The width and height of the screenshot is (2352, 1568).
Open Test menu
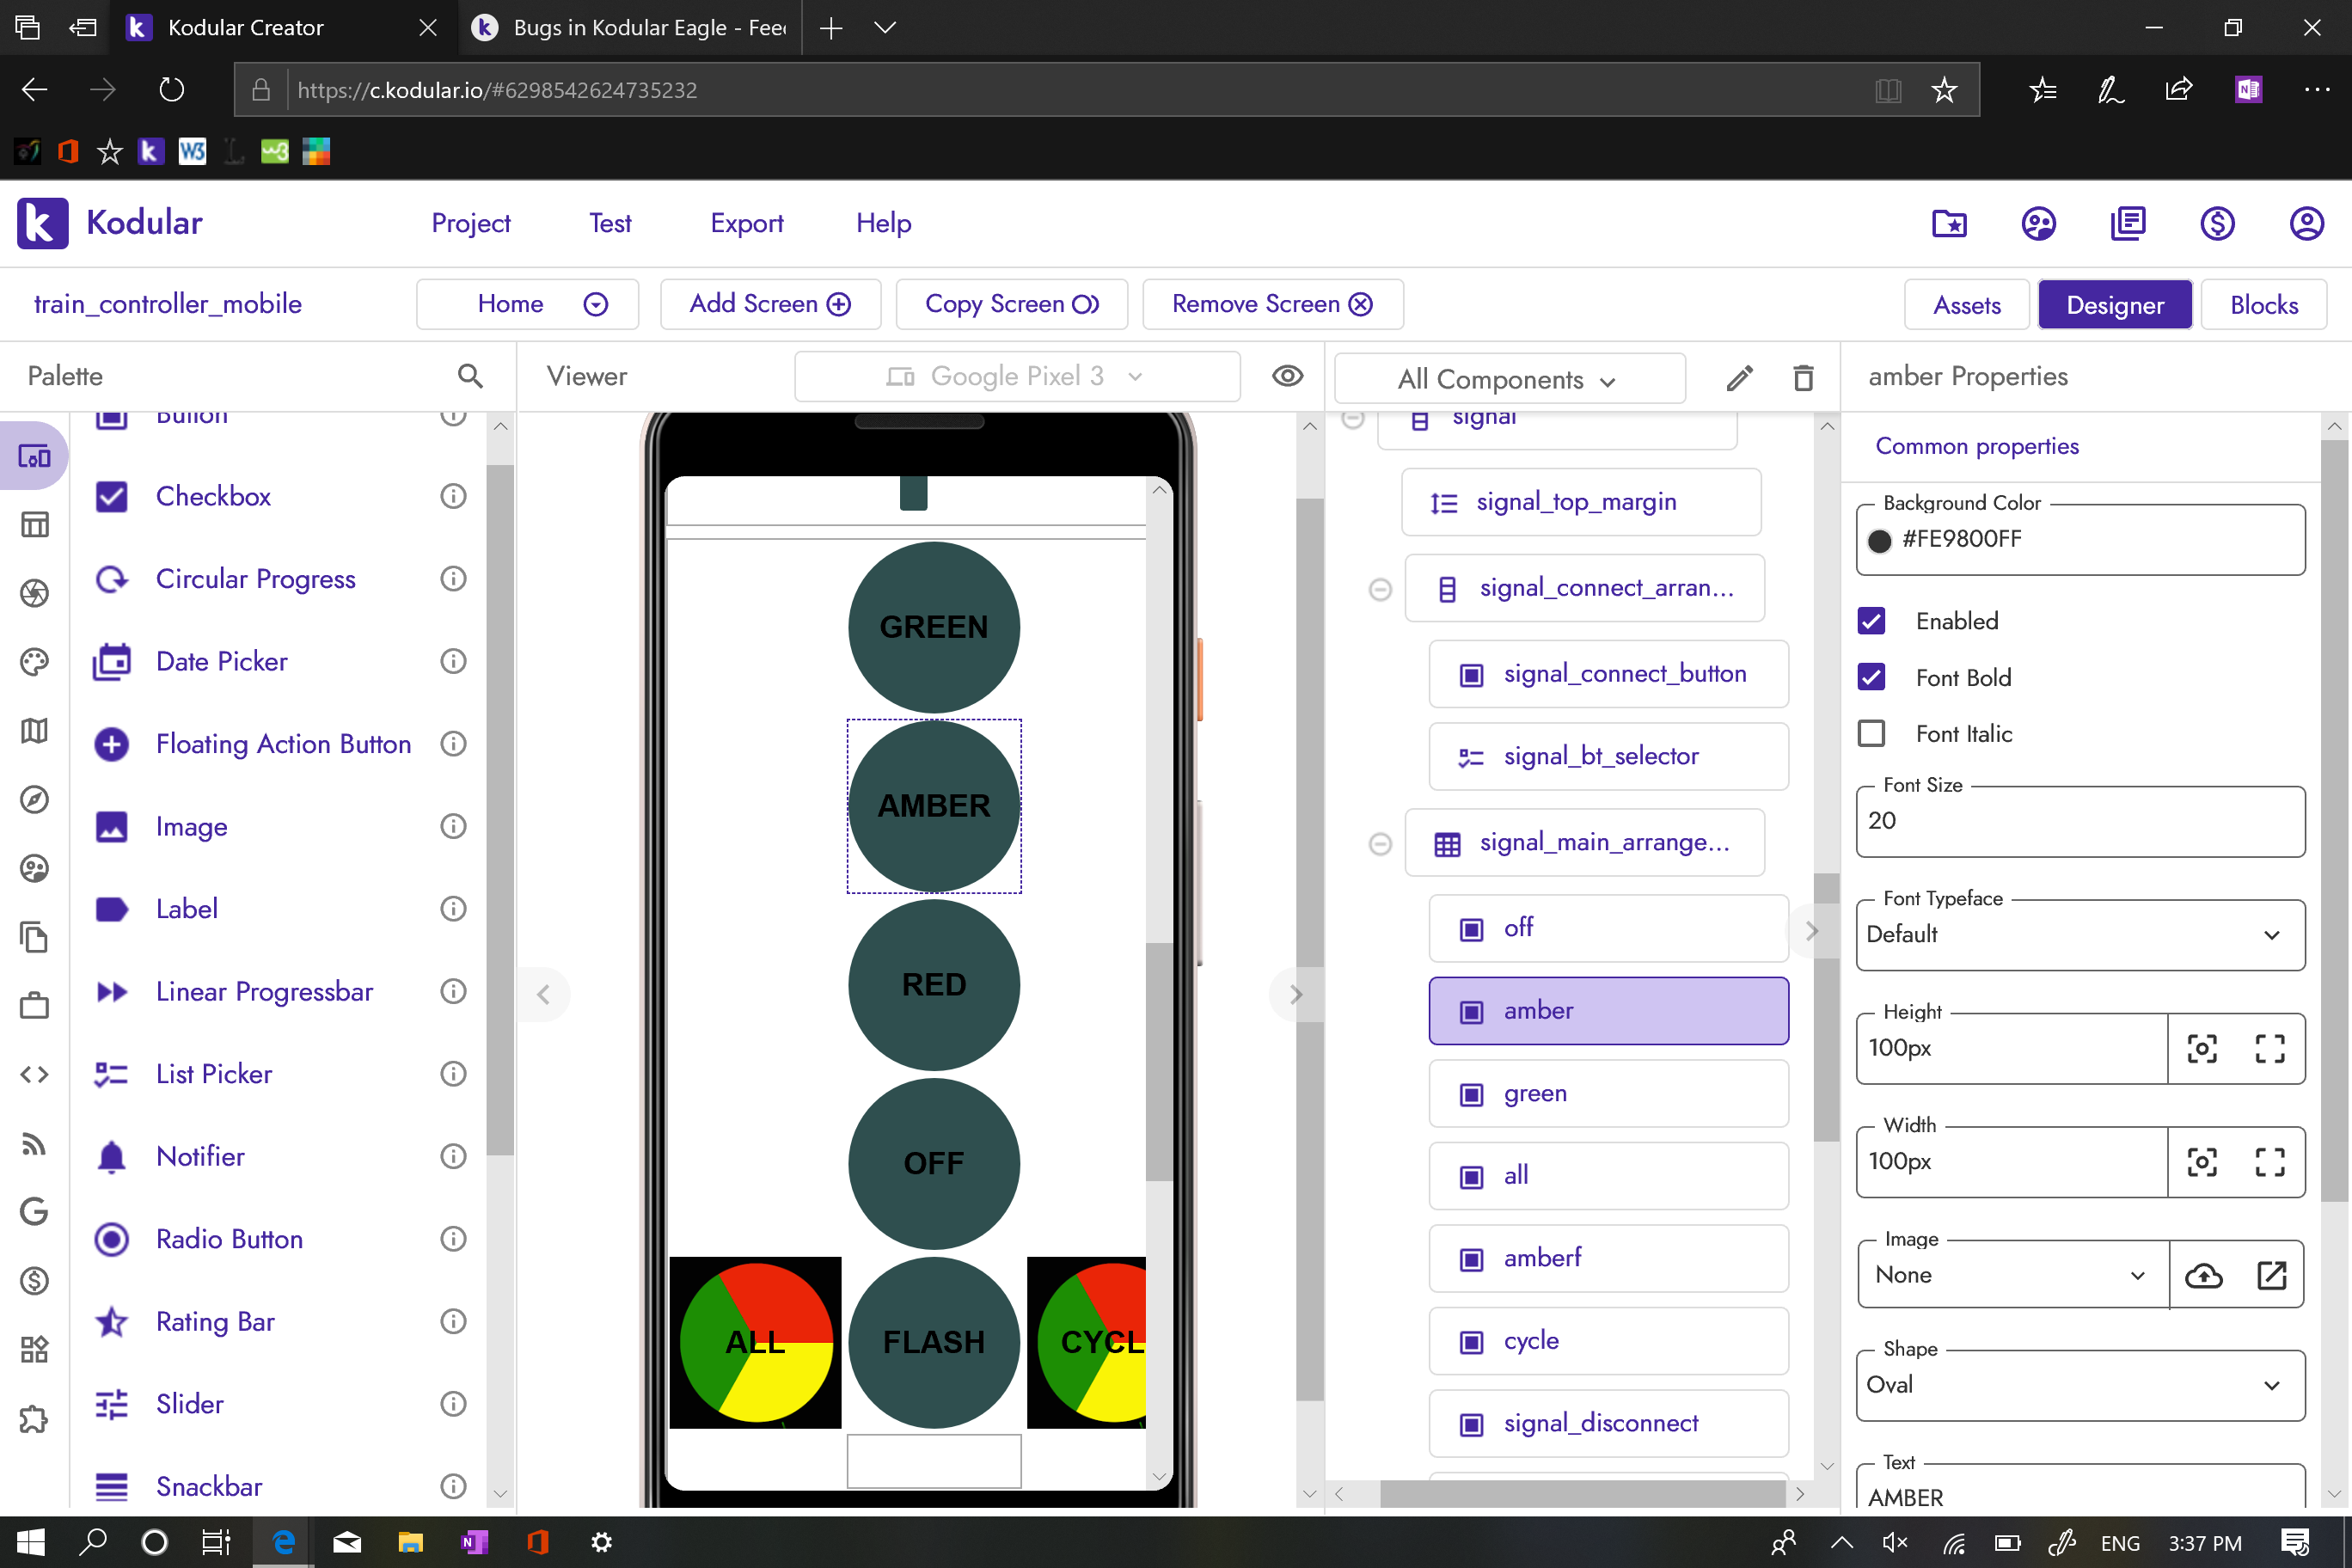point(610,223)
